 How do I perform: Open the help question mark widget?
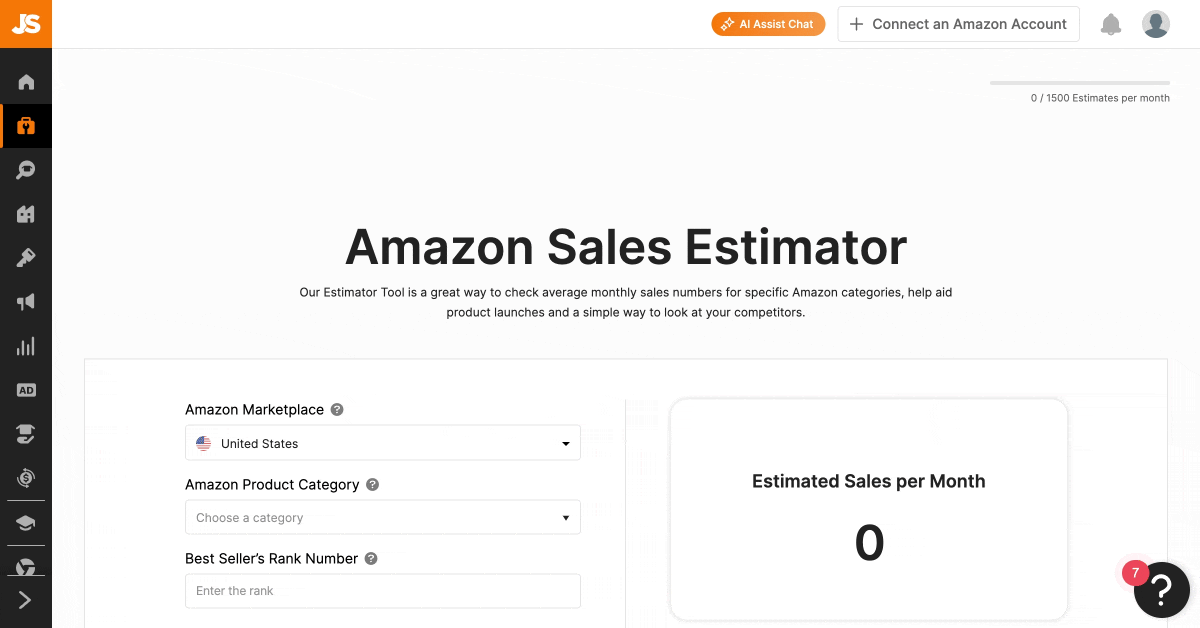tap(1161, 590)
